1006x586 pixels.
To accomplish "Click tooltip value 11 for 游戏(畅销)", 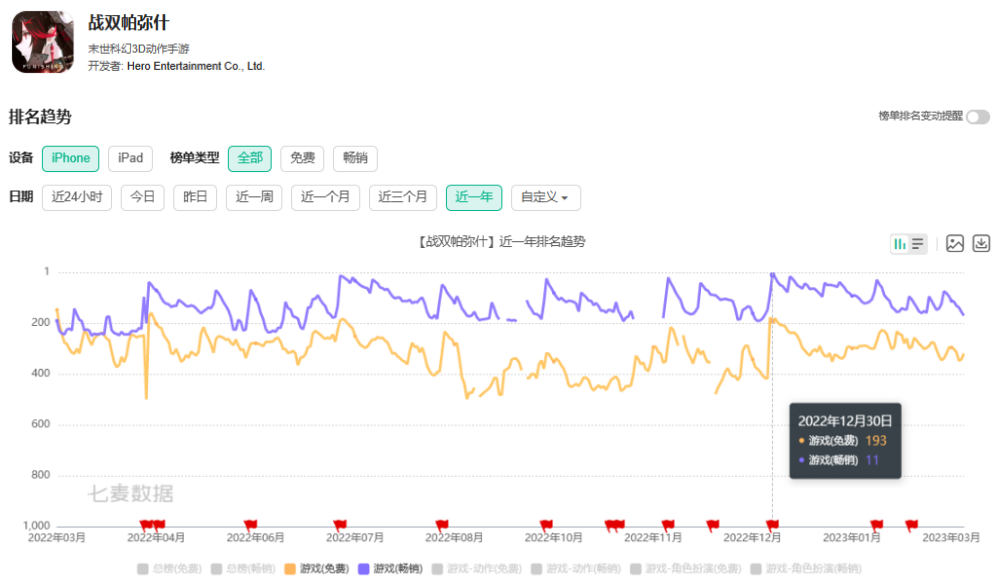I will (872, 460).
